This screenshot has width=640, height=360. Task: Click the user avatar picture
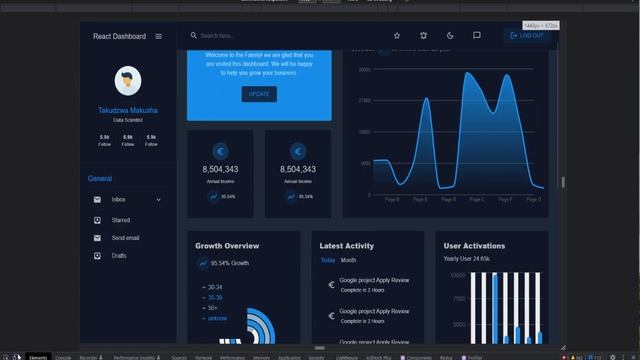point(128,81)
